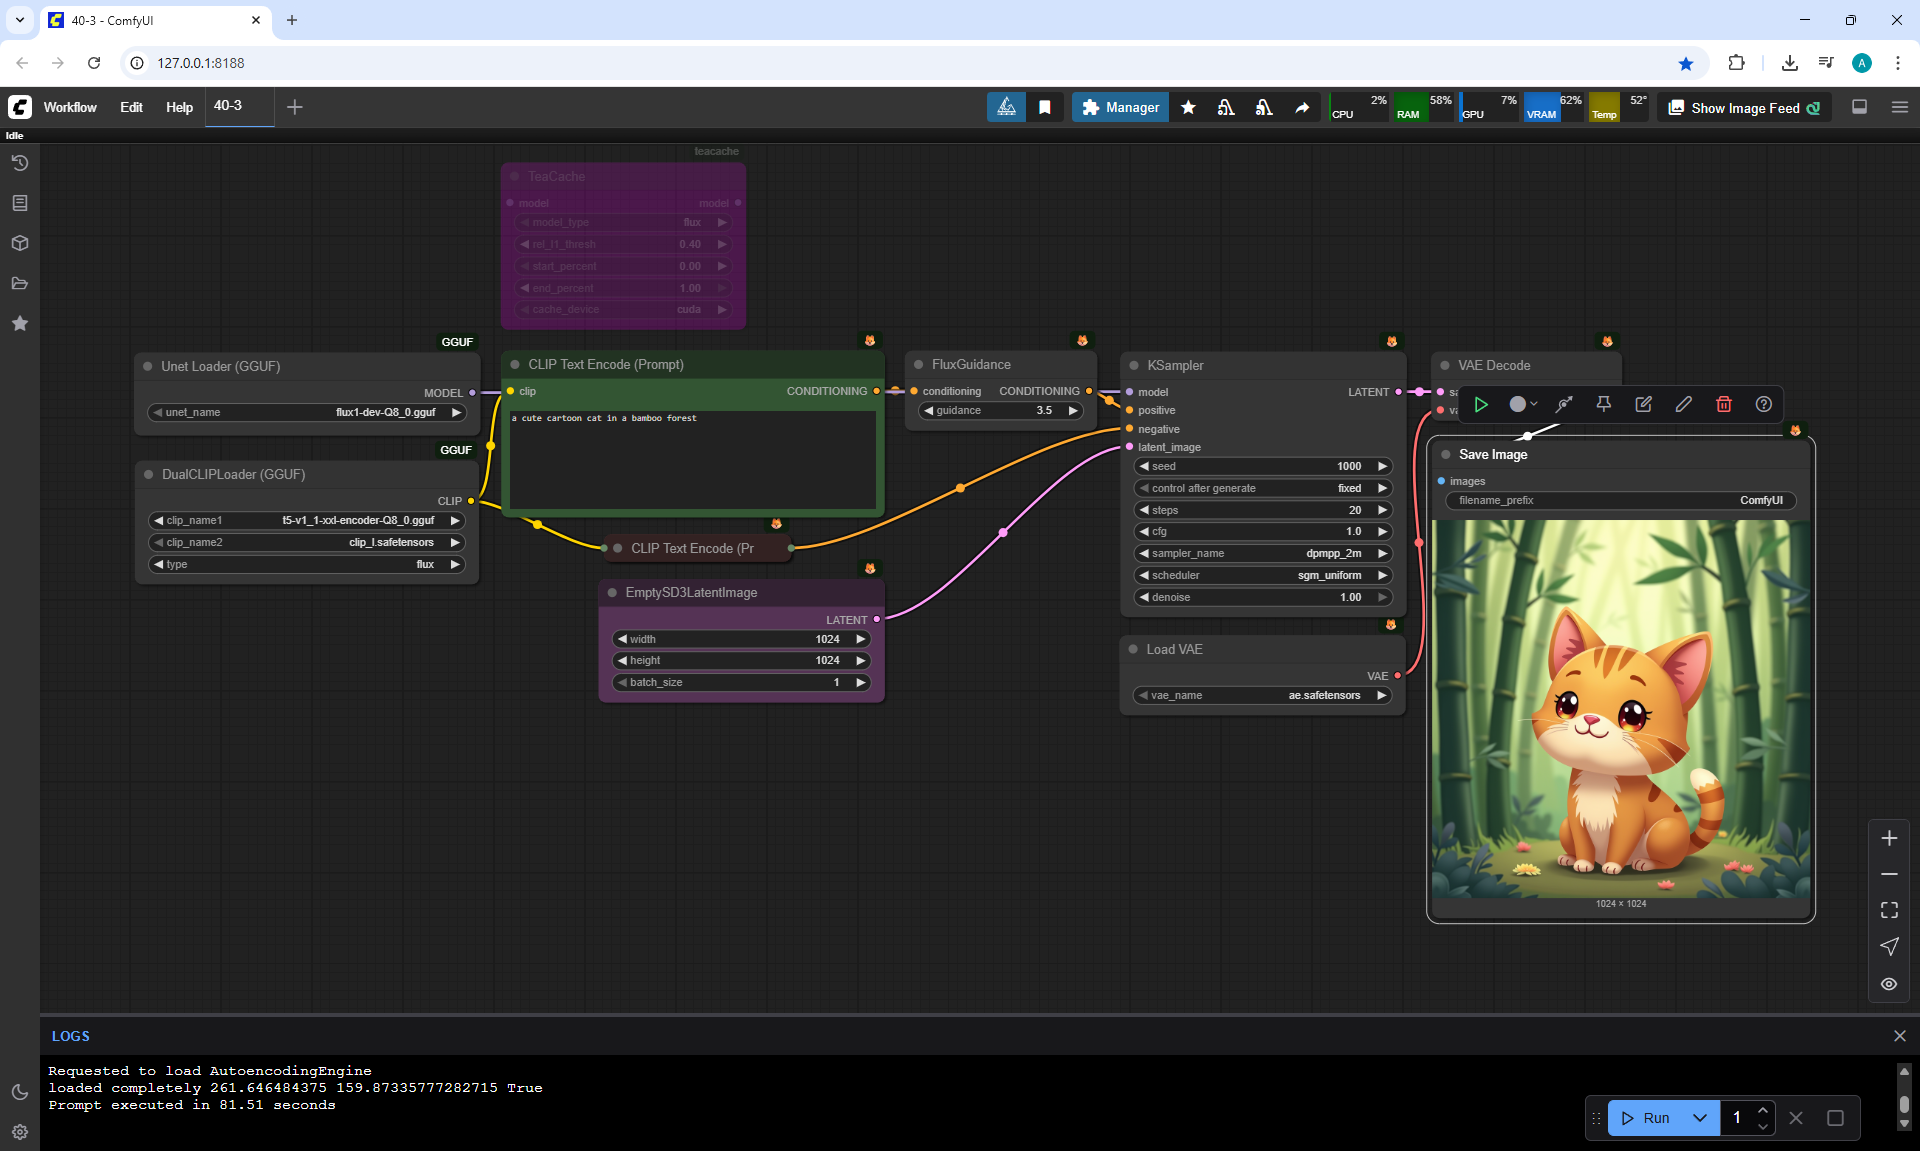Click the Manager button
This screenshot has height=1151, width=1920.
pos(1120,107)
